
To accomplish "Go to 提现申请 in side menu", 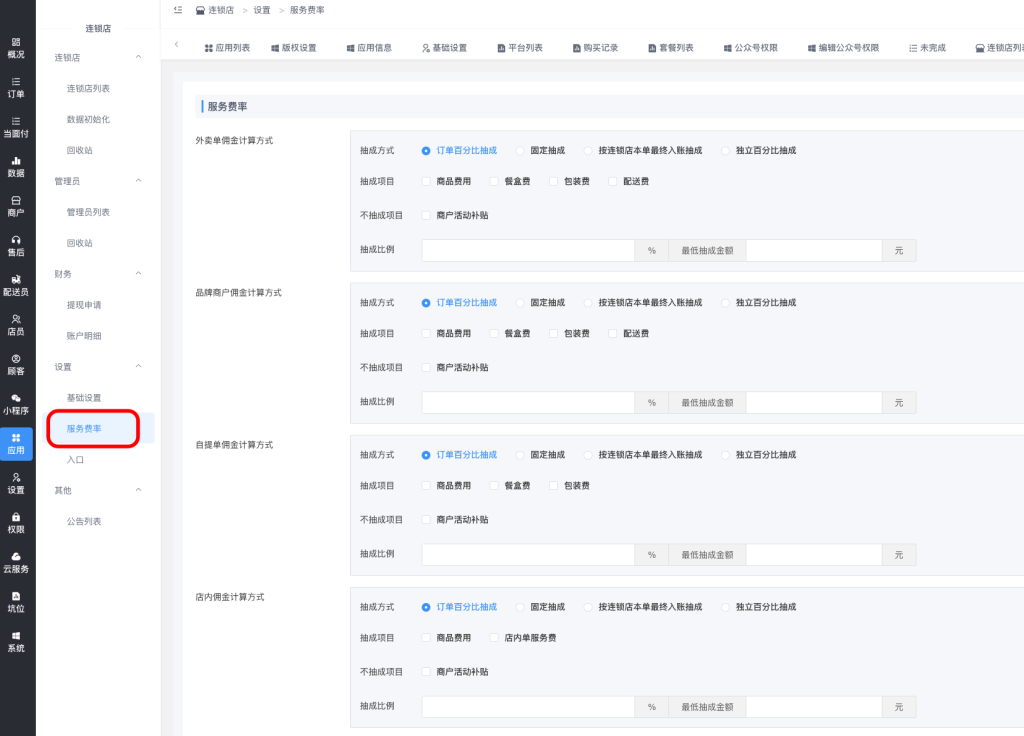I will (x=84, y=305).
